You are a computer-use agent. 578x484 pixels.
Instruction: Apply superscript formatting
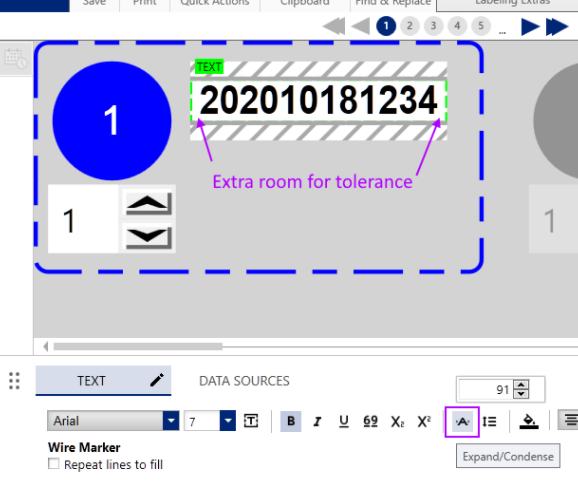click(424, 421)
